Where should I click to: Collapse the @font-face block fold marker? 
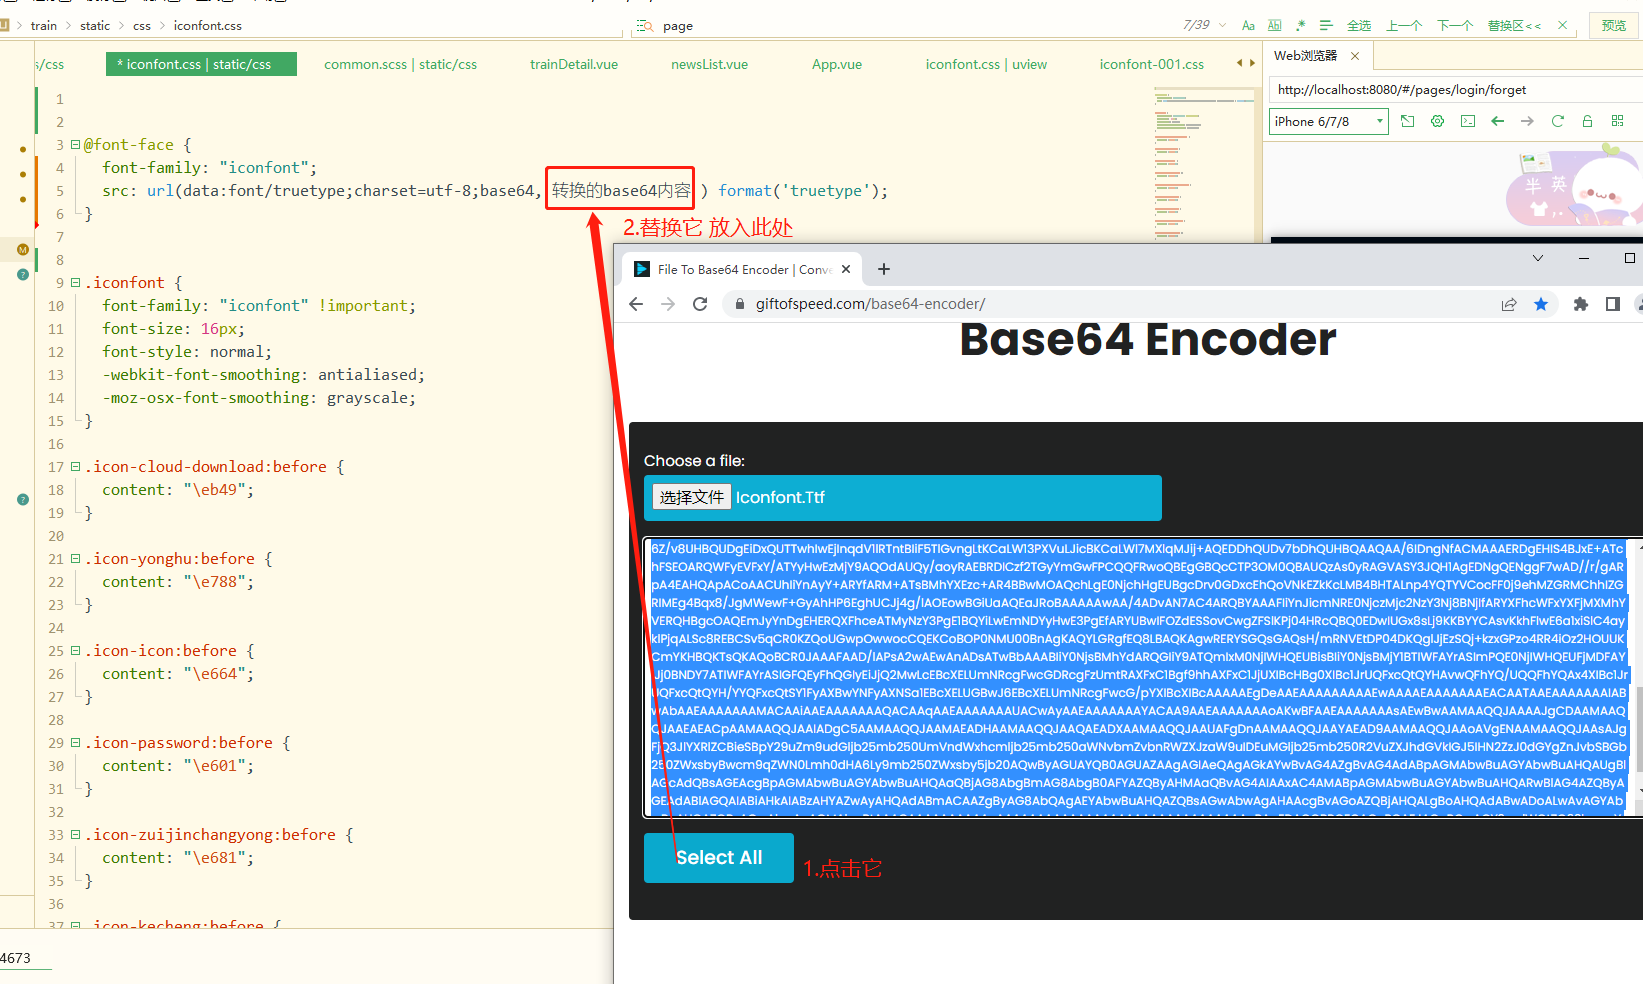pos(75,145)
